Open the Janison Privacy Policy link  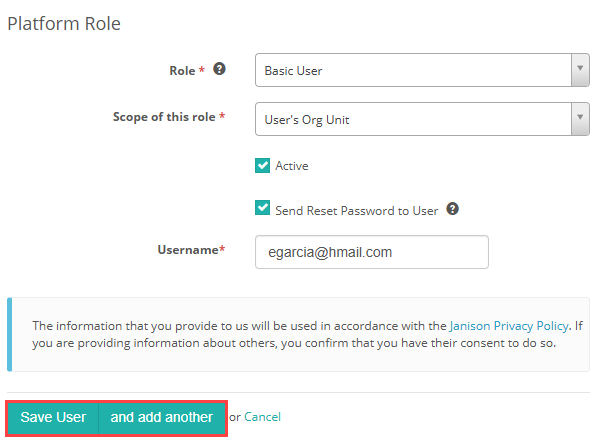[x=508, y=326]
